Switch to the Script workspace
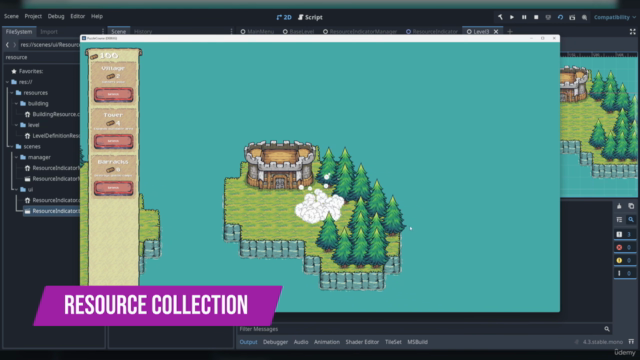The image size is (640, 360). pyautogui.click(x=310, y=17)
